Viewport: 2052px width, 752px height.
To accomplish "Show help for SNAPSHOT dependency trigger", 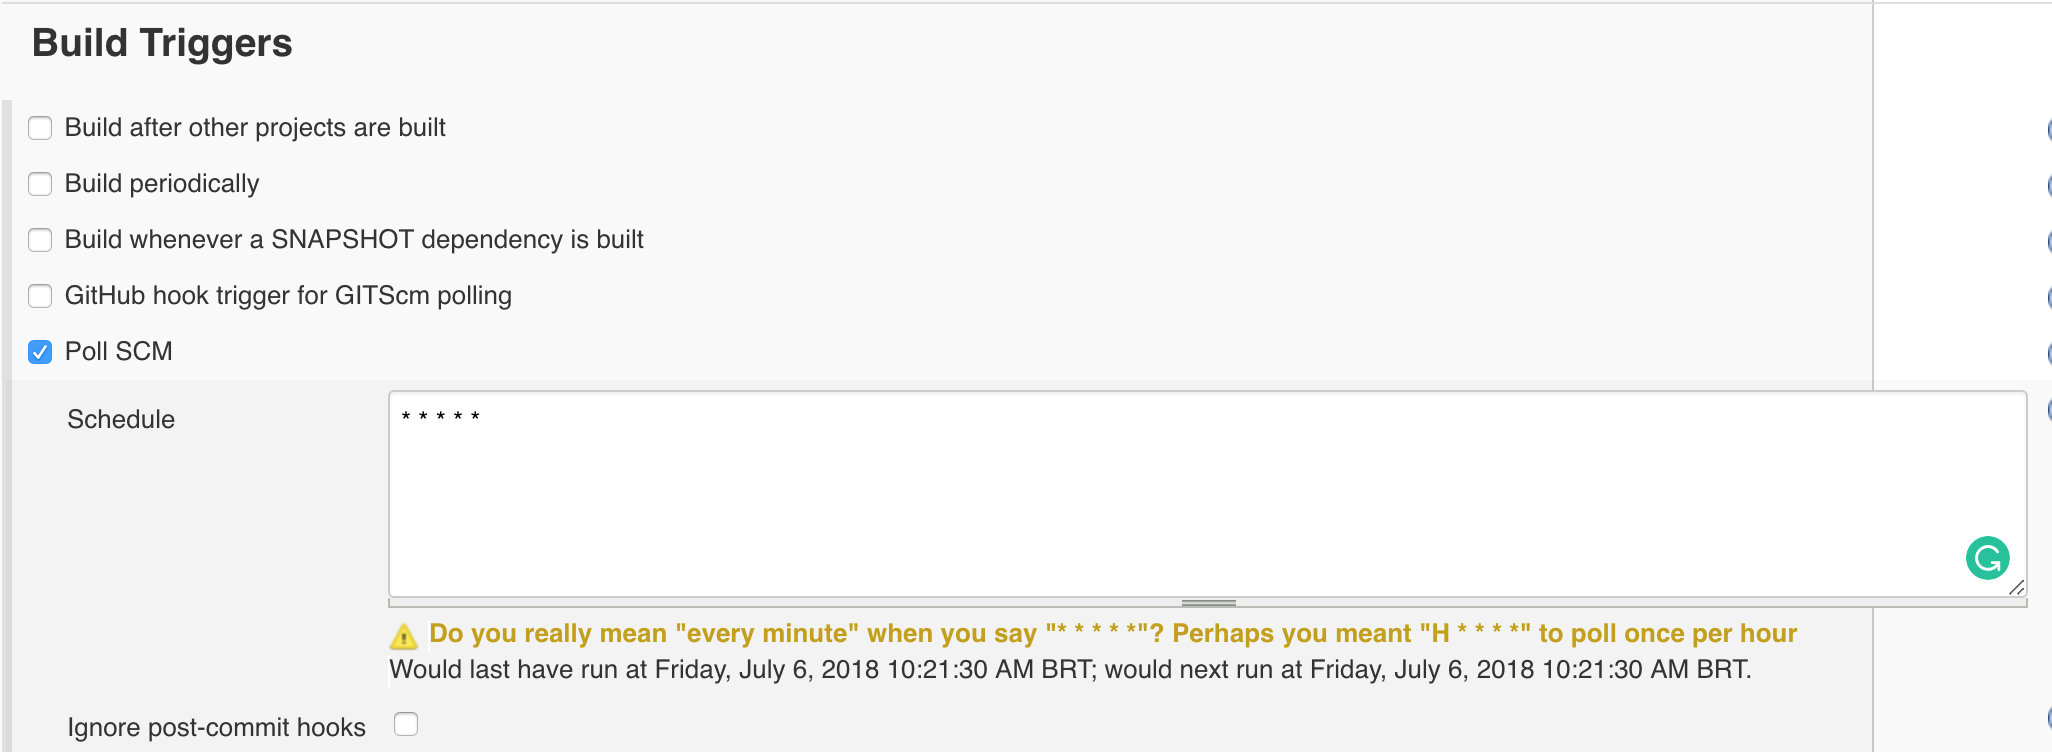I will [x=2047, y=241].
